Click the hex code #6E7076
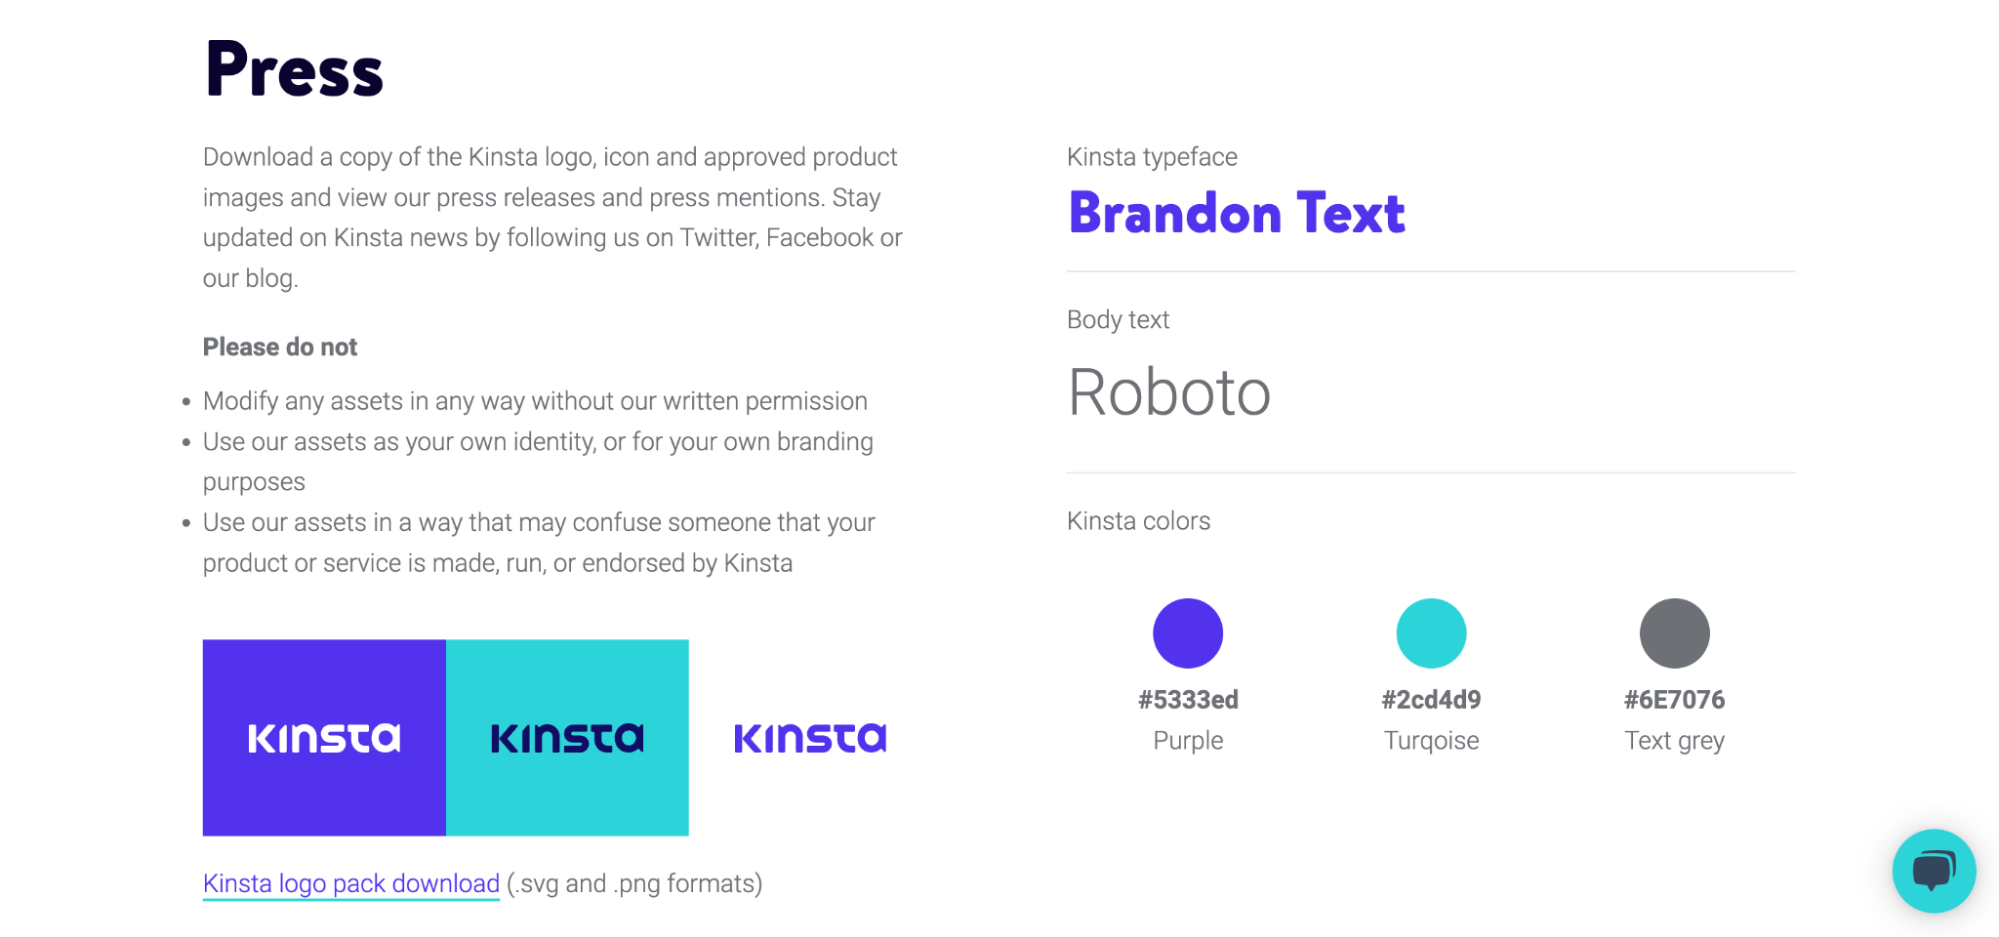 (x=1674, y=699)
